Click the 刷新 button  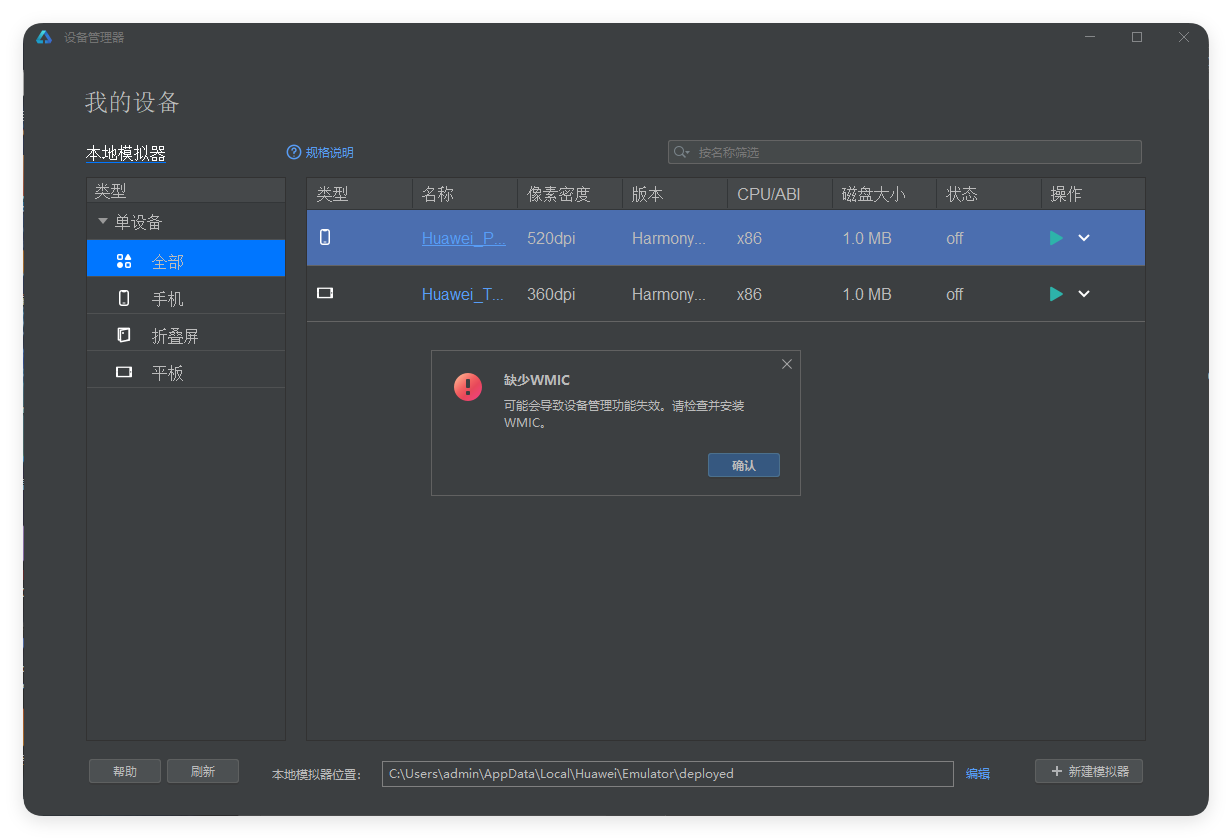point(203,771)
